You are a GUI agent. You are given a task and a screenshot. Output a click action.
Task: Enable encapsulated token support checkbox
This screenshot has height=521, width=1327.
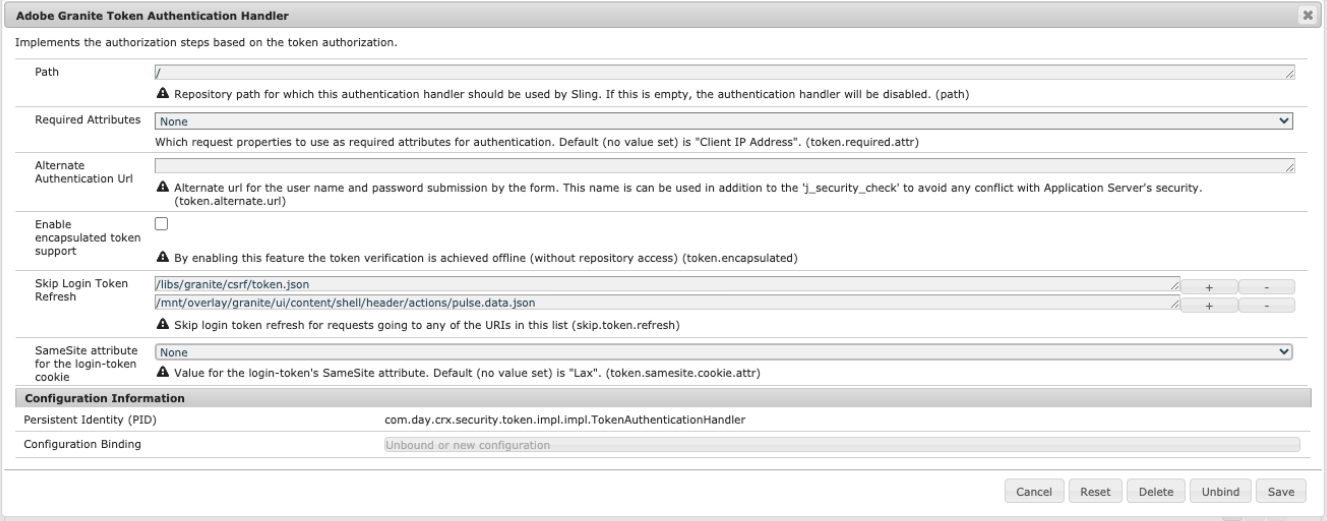tap(161, 223)
